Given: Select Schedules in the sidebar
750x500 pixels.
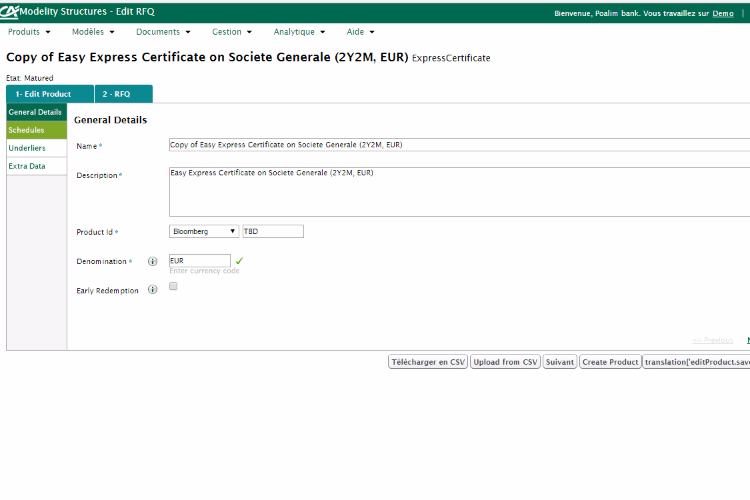Looking at the screenshot, I should point(36,130).
